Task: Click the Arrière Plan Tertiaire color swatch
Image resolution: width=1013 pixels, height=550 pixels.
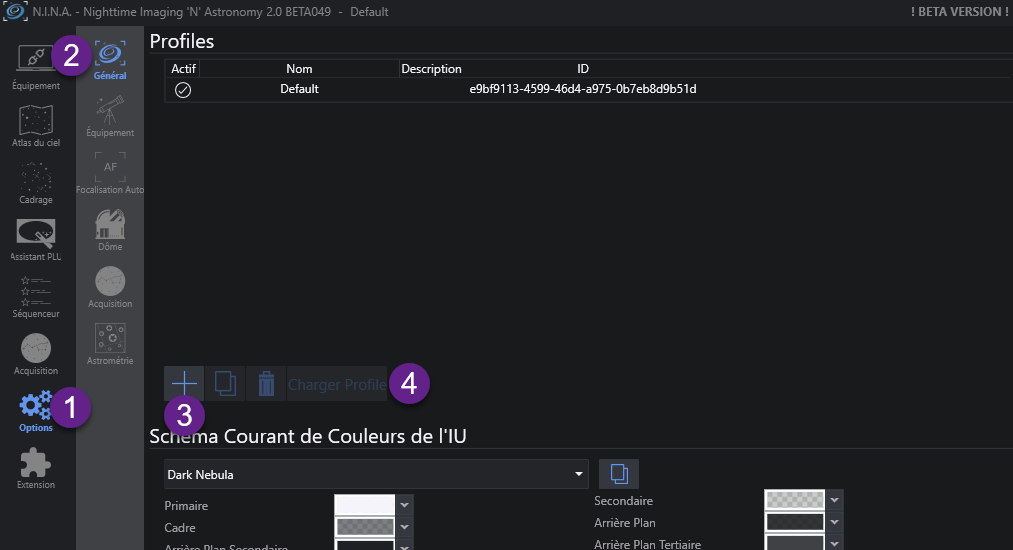Action: [795, 542]
